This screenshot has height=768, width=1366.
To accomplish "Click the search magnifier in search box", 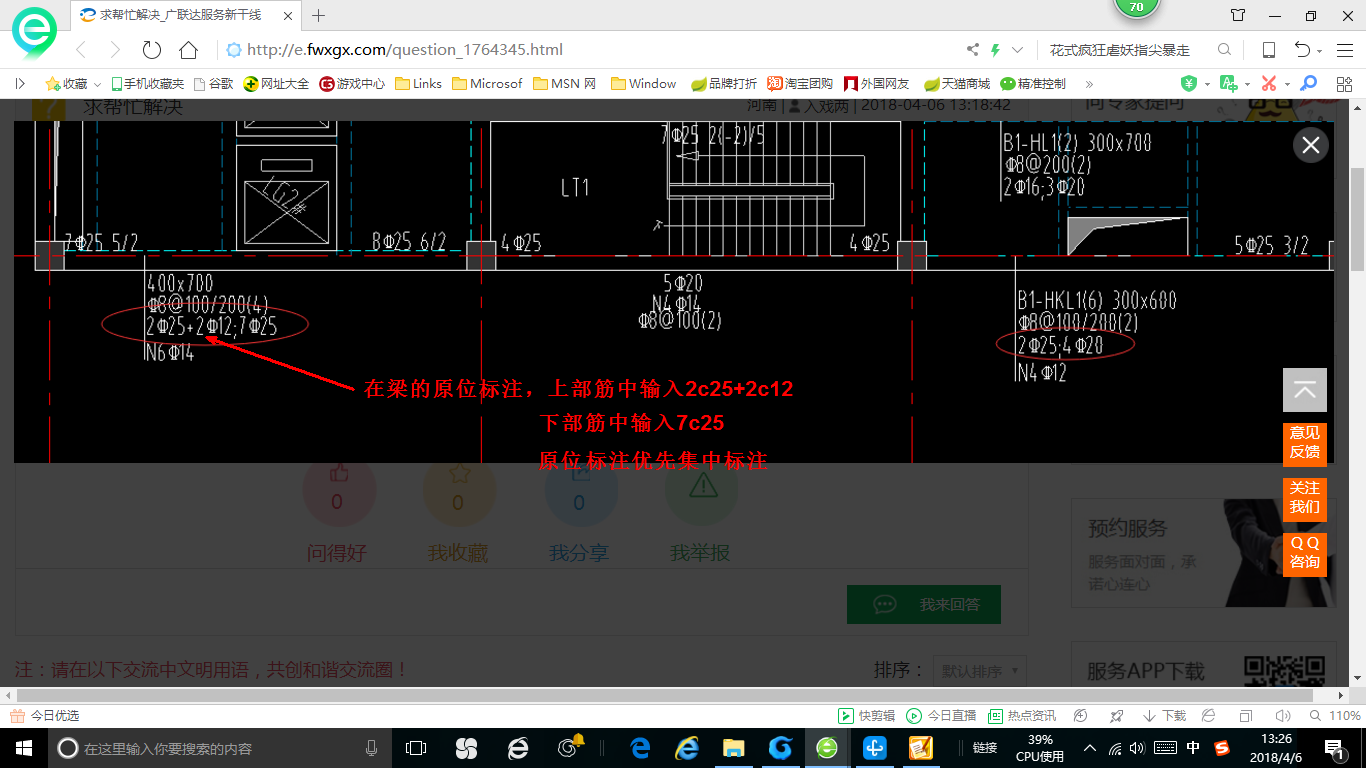I will point(1224,50).
